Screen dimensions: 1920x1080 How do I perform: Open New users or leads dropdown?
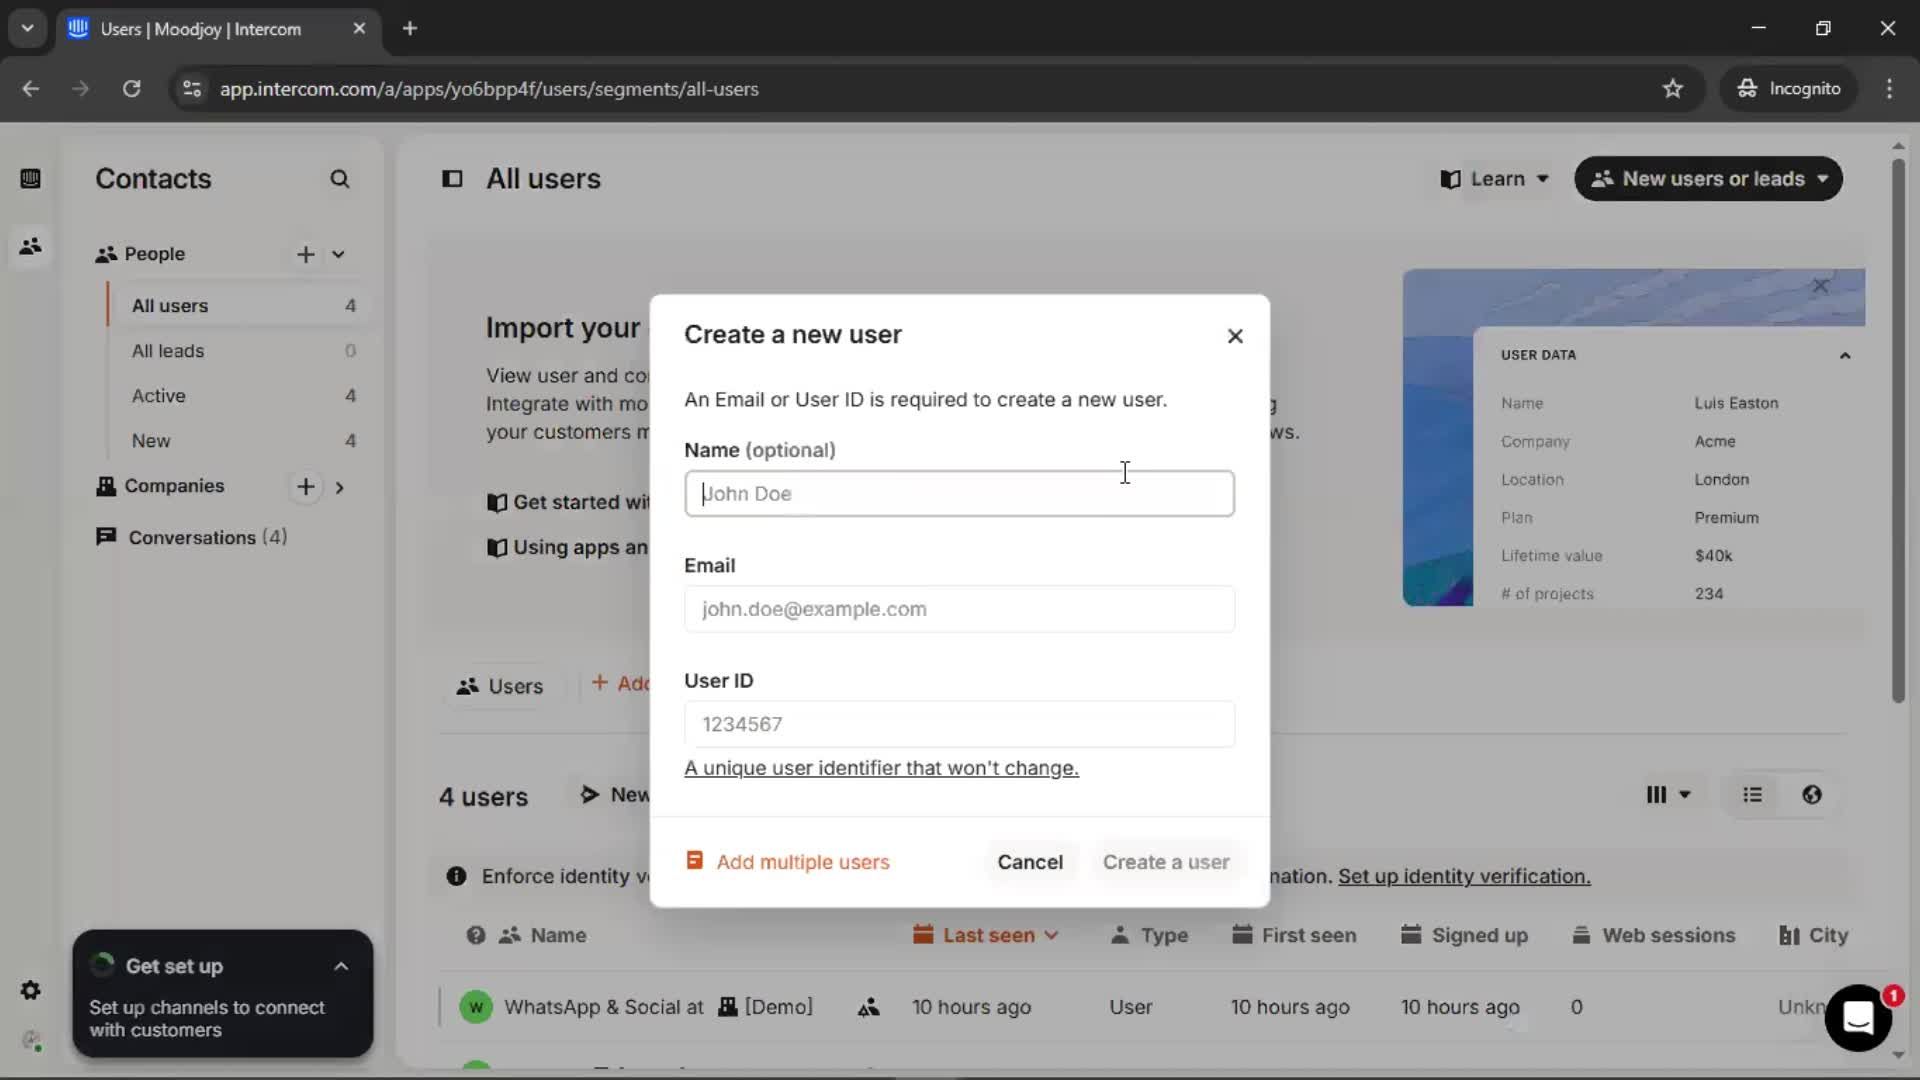pyautogui.click(x=1708, y=179)
